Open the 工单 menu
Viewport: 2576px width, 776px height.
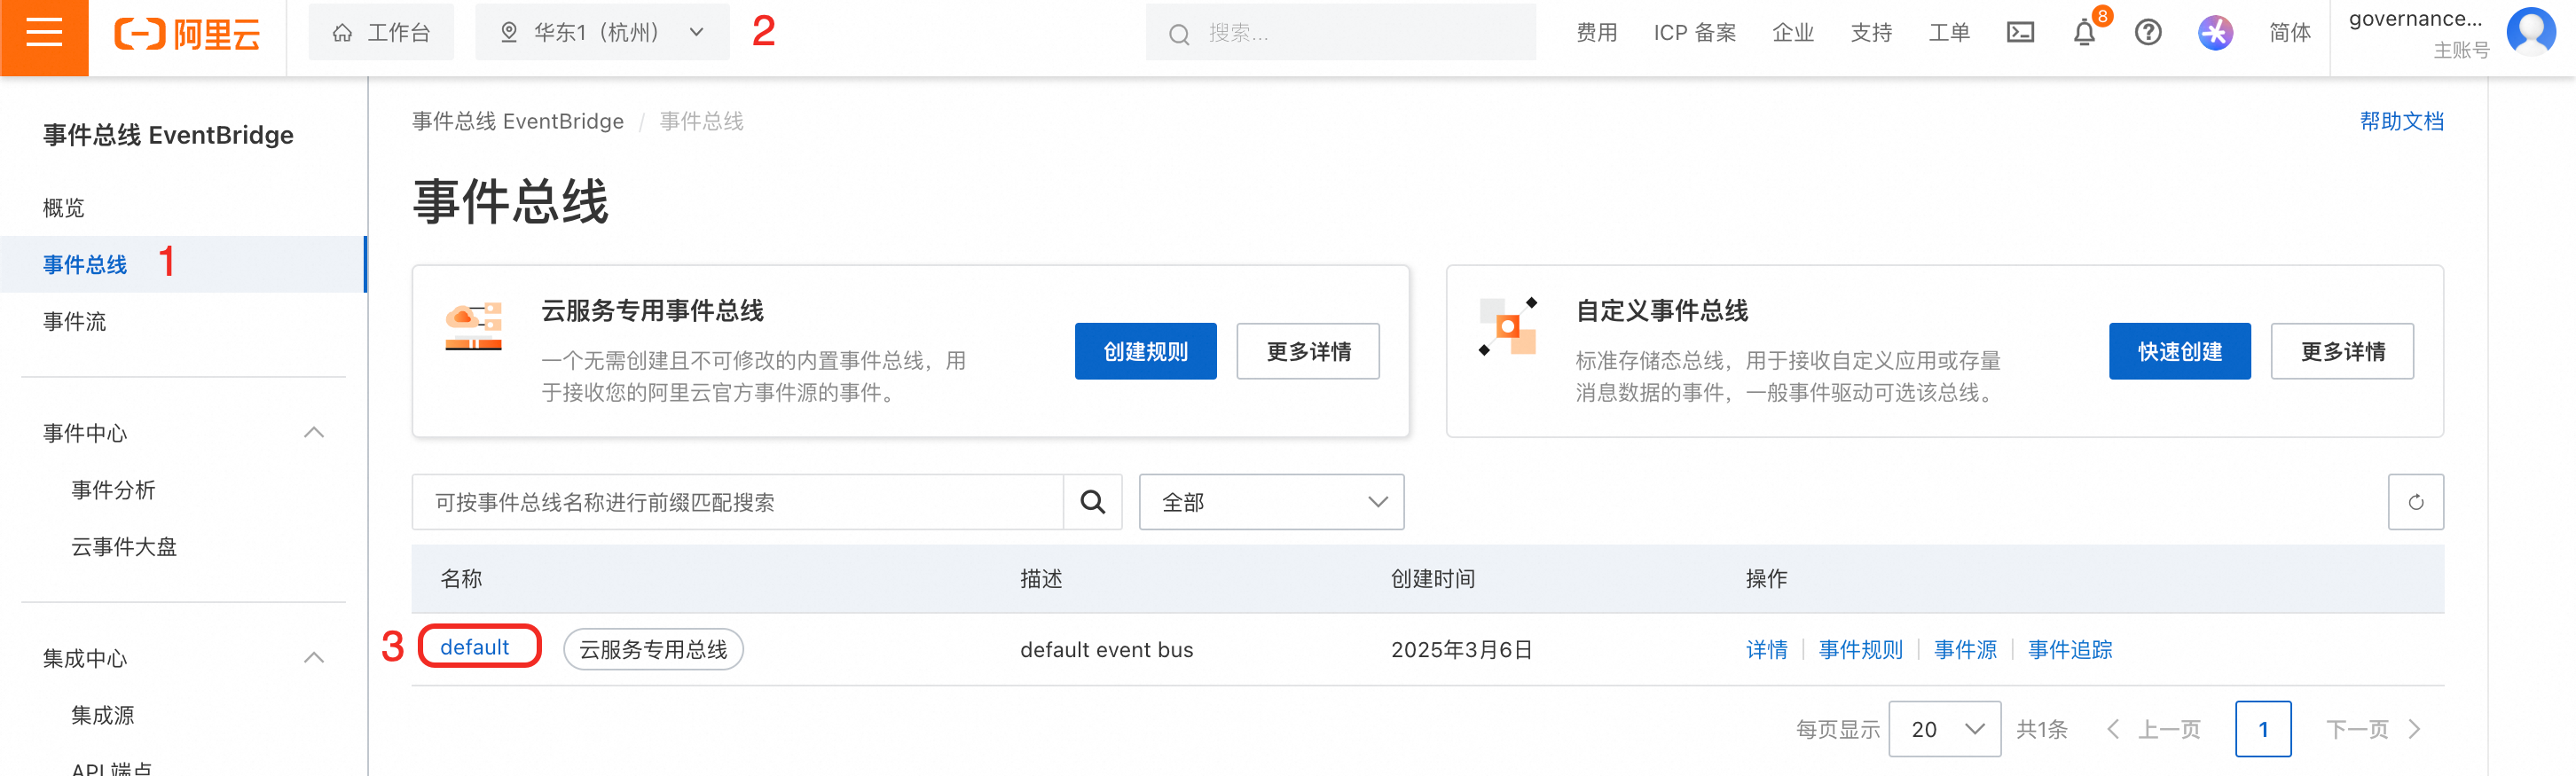[x=1948, y=33]
